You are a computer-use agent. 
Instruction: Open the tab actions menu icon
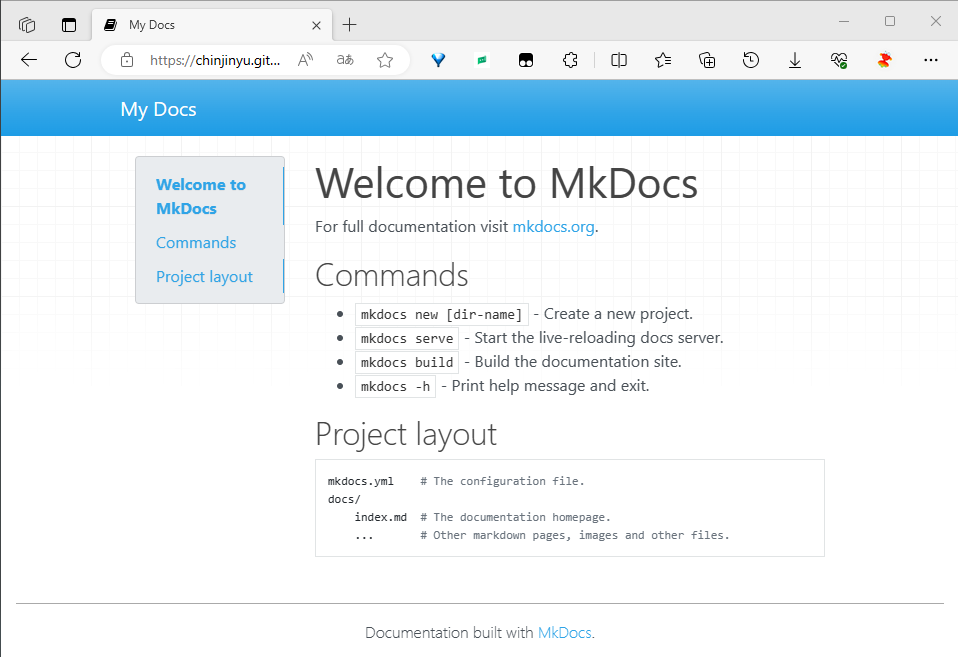tap(69, 25)
